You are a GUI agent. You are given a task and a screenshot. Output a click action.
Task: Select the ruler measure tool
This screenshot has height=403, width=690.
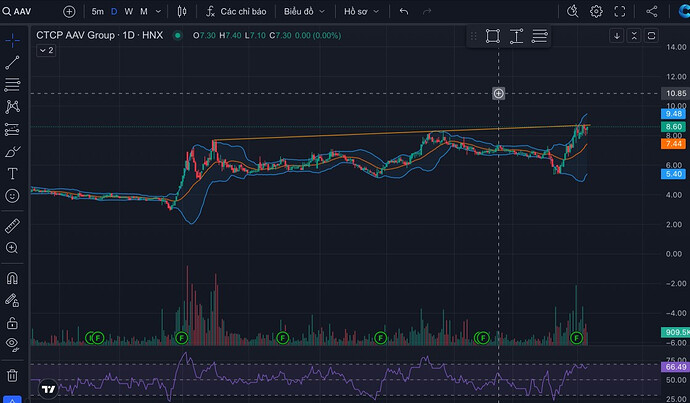(x=13, y=226)
